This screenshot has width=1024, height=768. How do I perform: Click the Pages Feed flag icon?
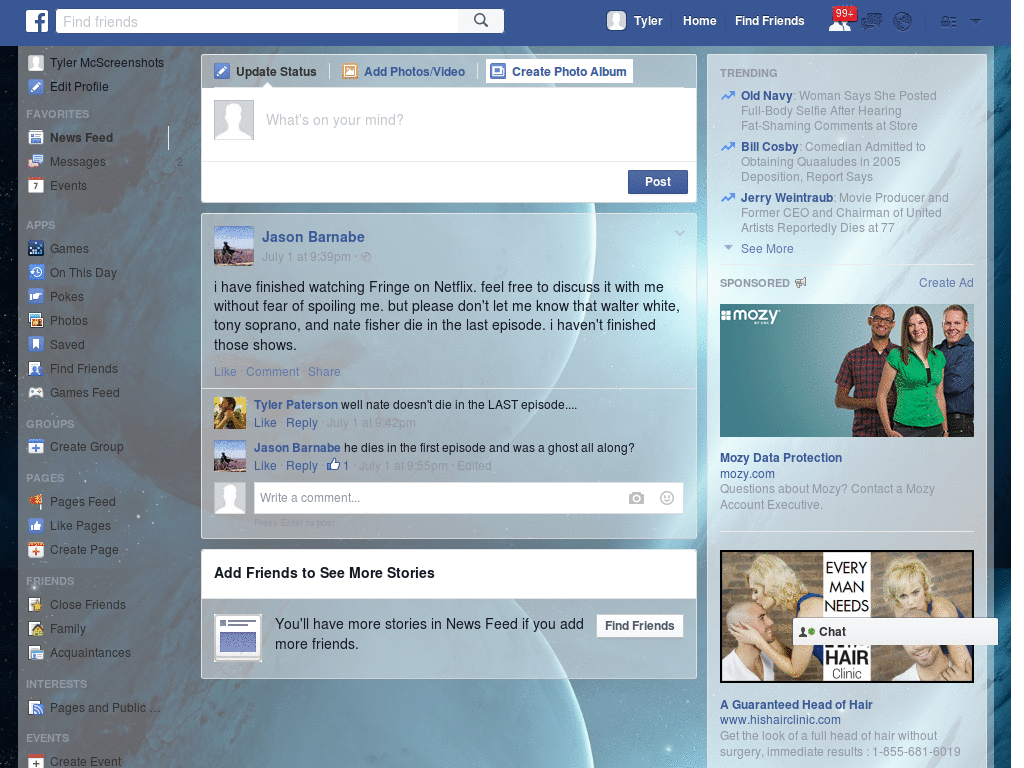(x=36, y=502)
